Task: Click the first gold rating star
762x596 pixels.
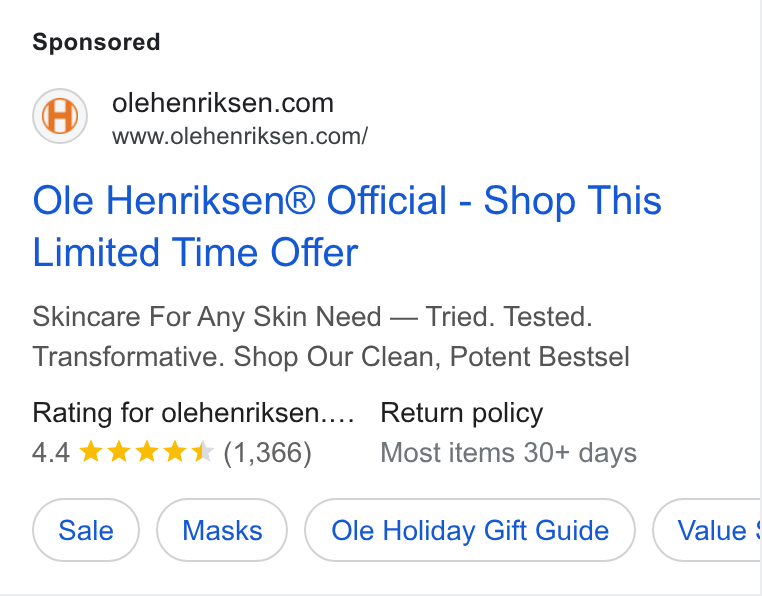Action: (x=90, y=452)
